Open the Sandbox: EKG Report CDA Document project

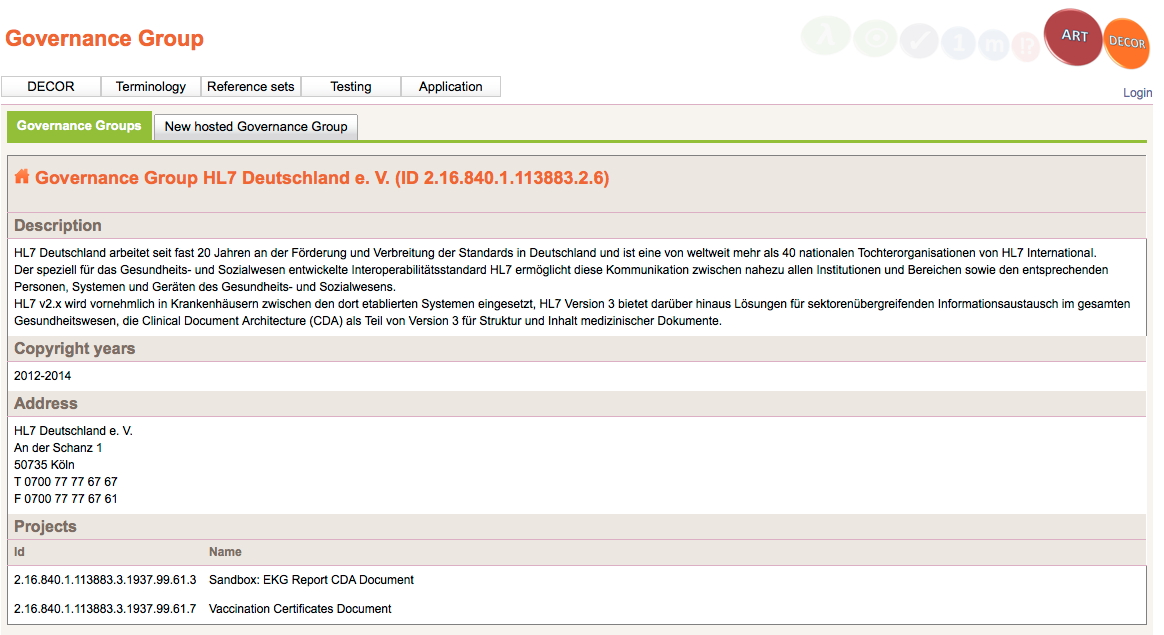311,580
